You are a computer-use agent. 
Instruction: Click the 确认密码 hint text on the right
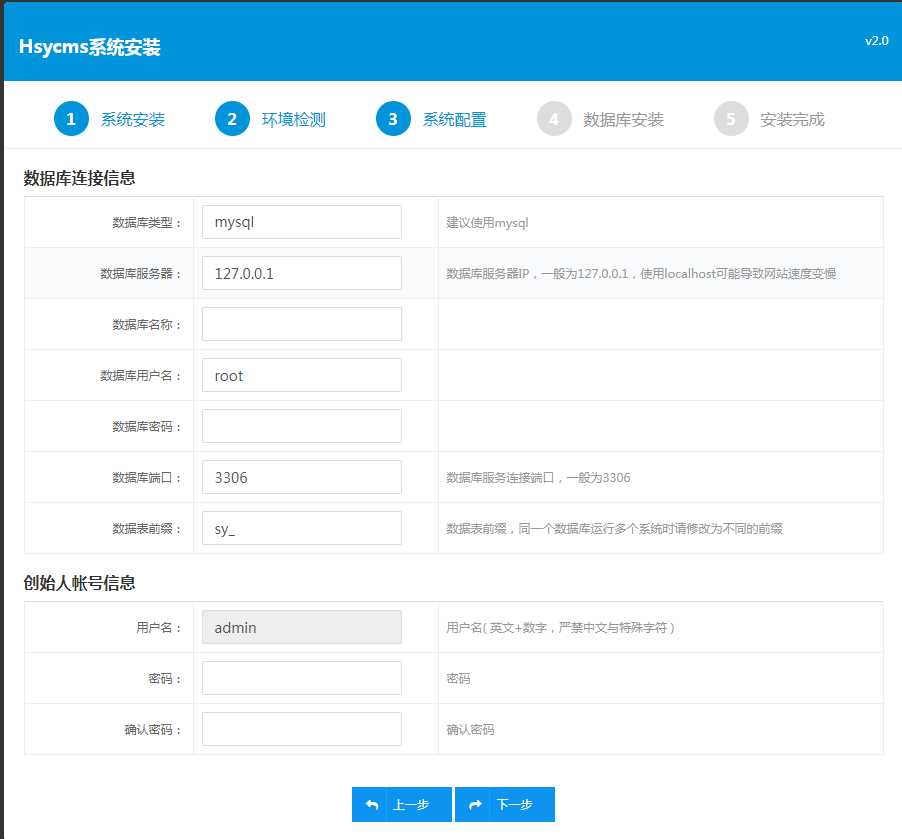click(471, 730)
